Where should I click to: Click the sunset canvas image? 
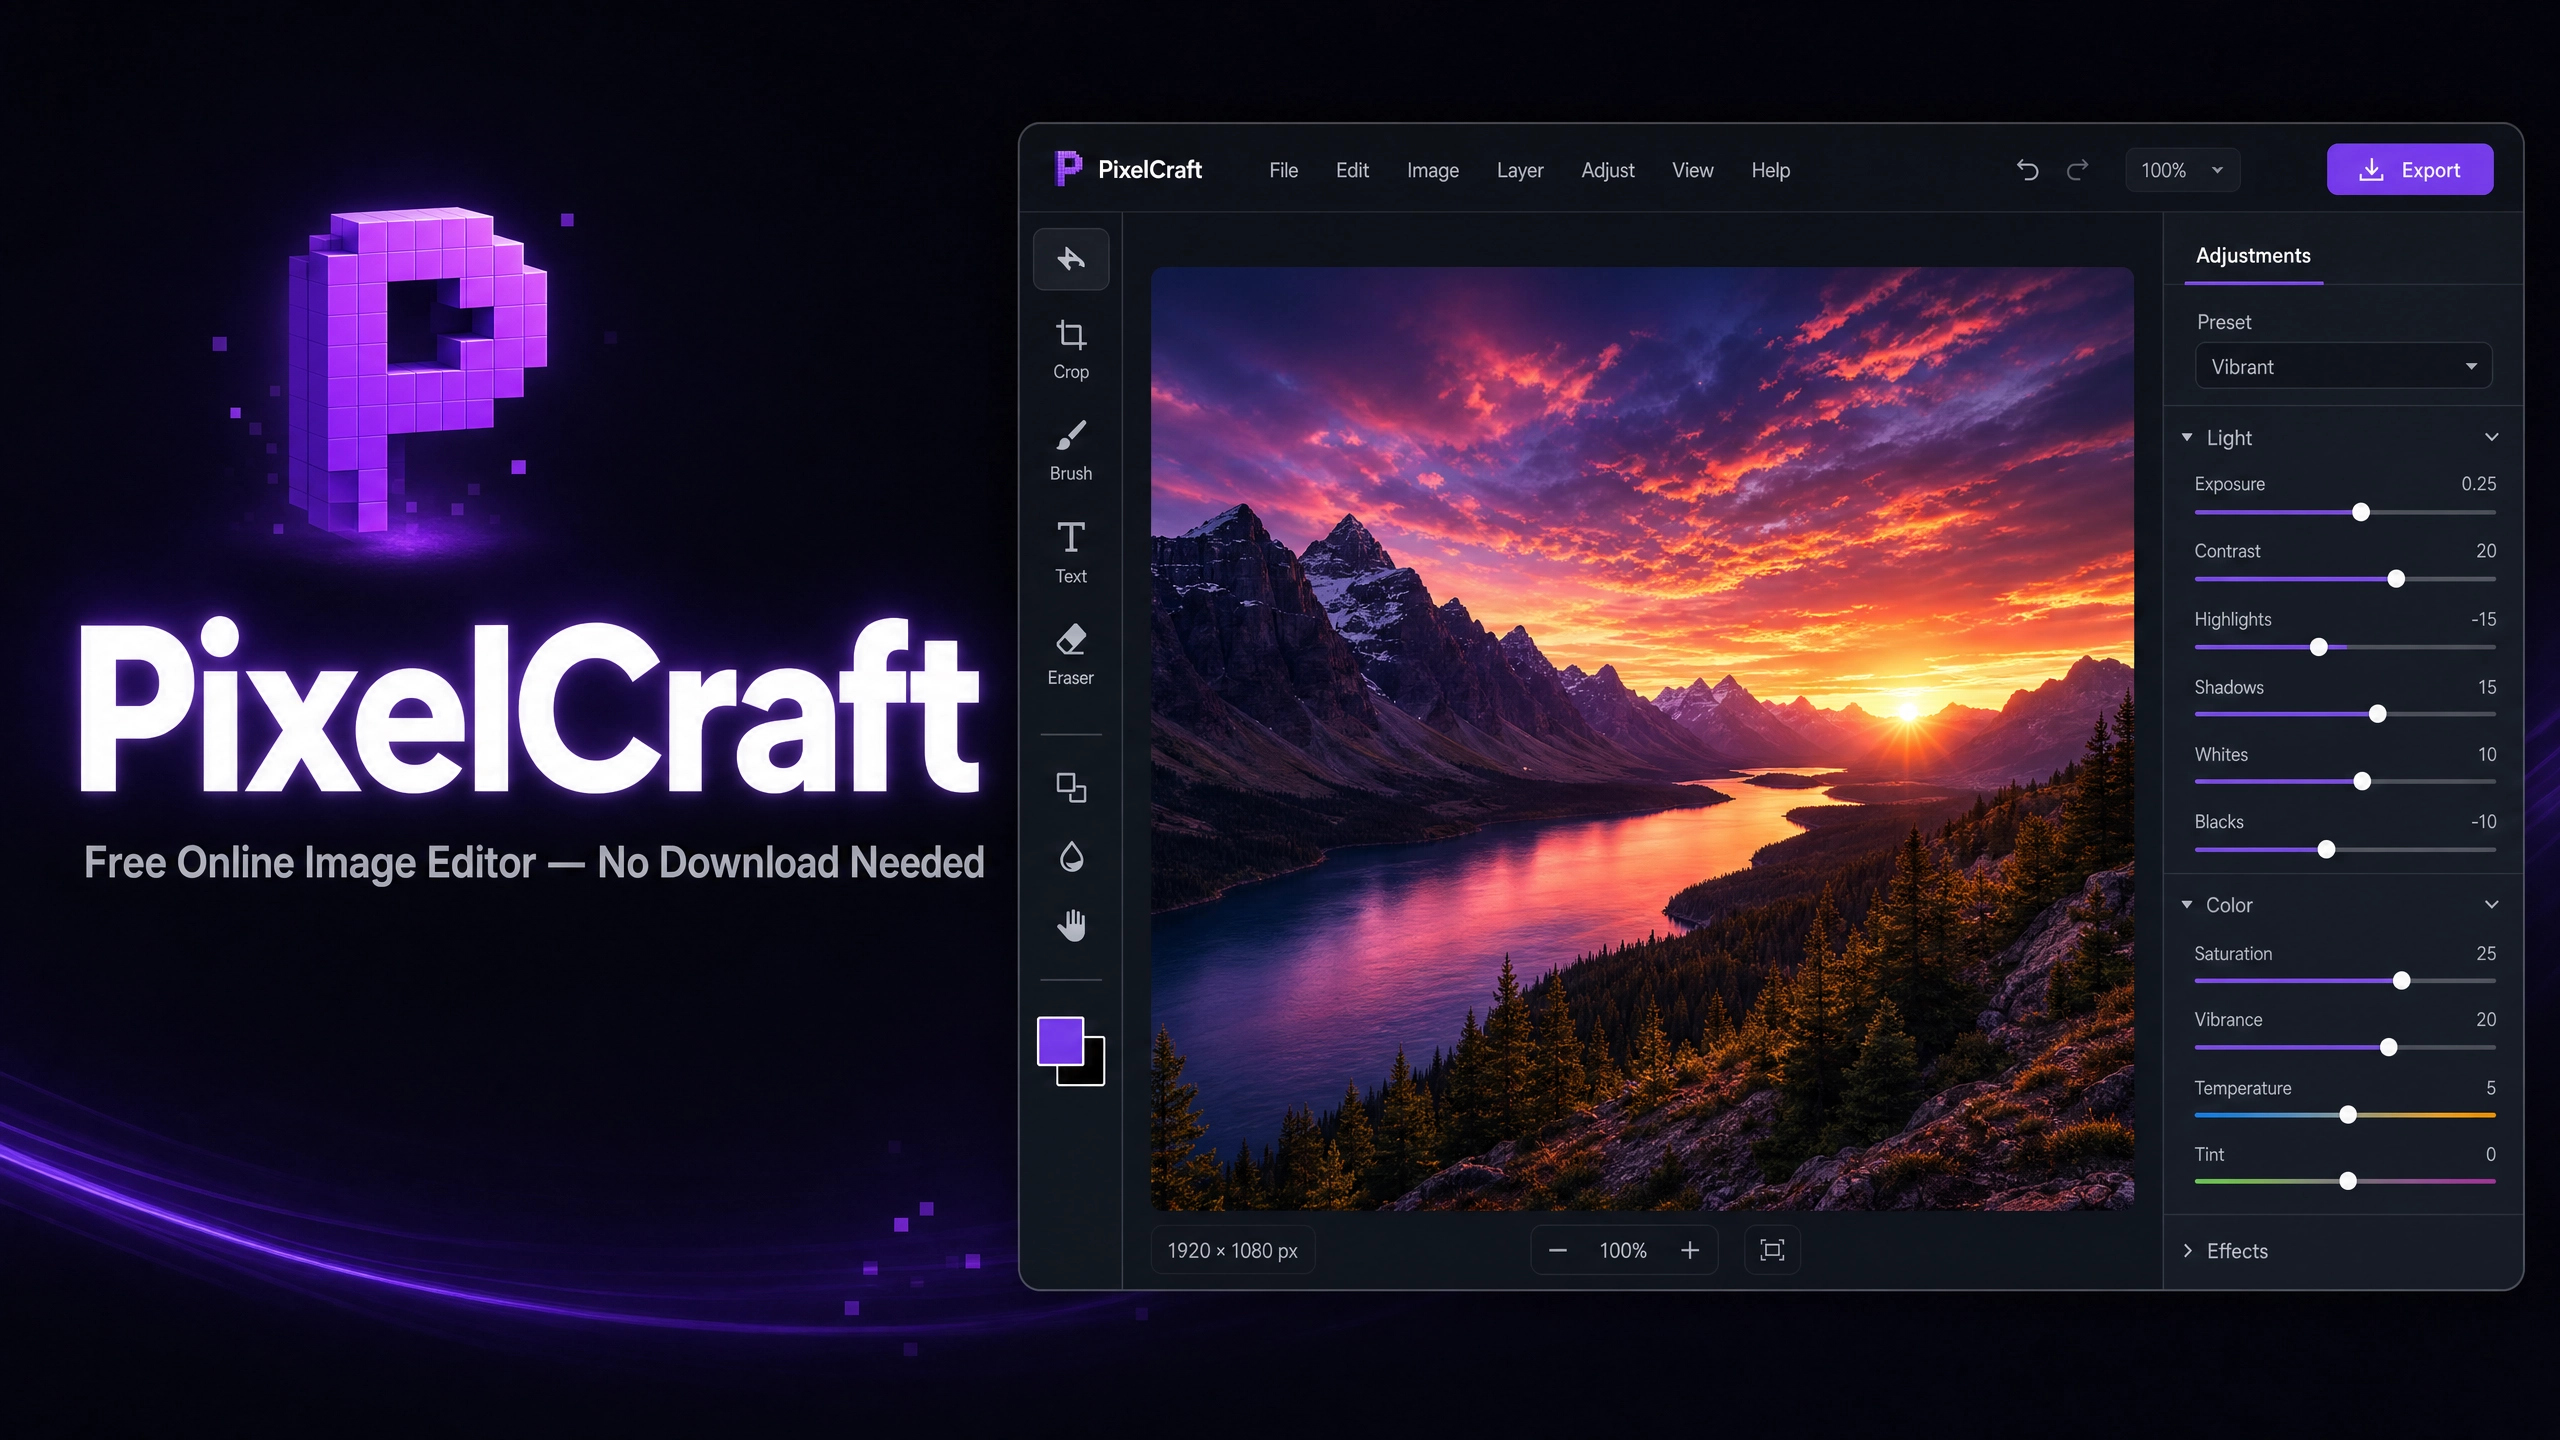1642,739
